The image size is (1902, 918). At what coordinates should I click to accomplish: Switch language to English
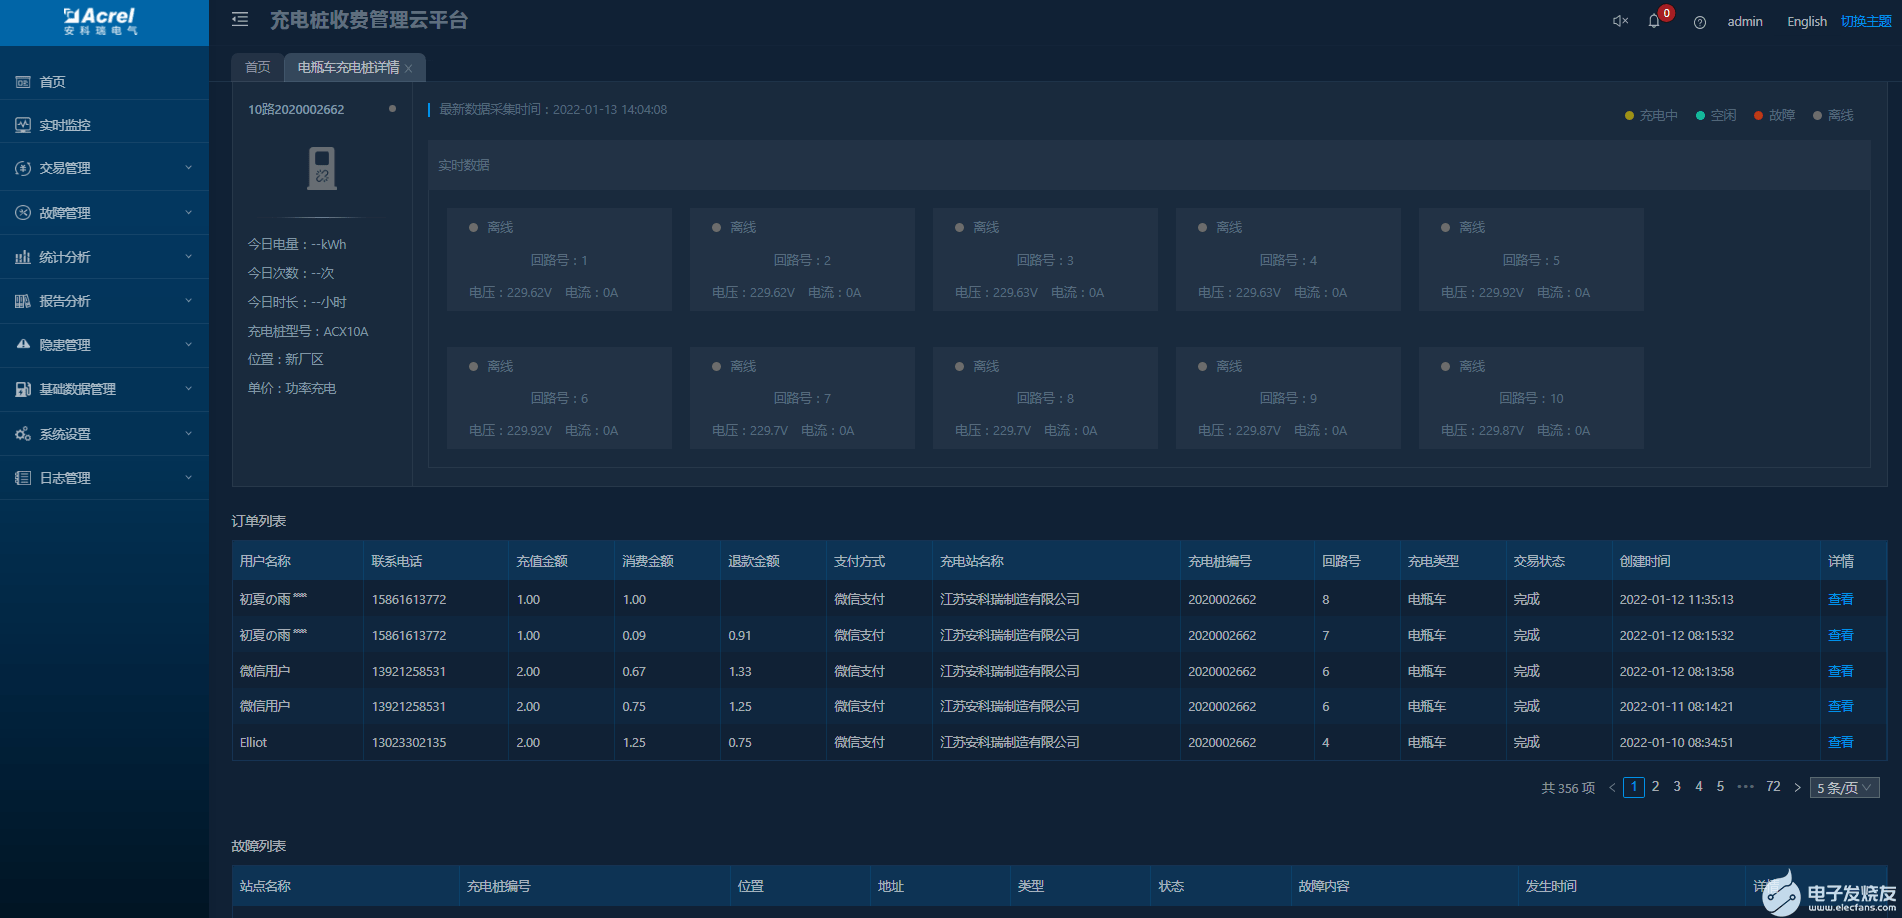point(1807,21)
